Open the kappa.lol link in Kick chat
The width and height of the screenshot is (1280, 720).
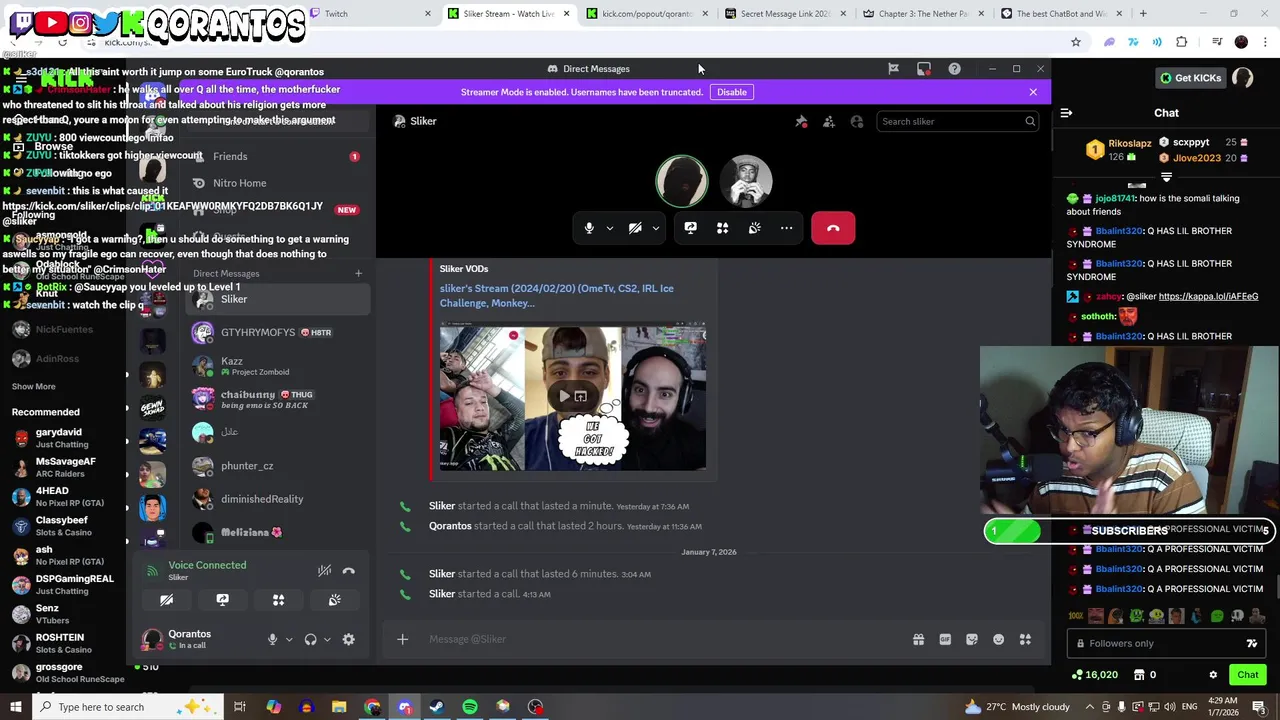point(1210,297)
